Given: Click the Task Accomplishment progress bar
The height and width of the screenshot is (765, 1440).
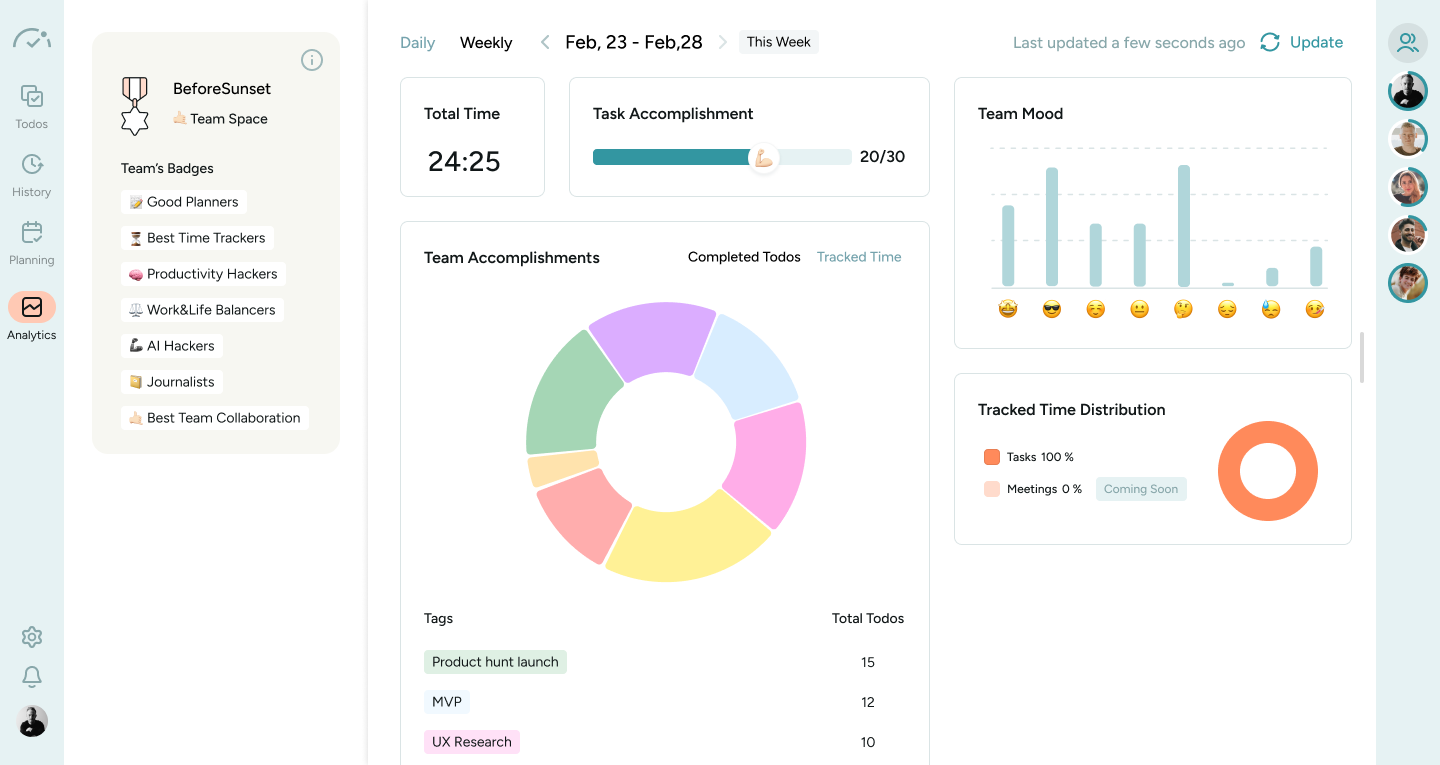Looking at the screenshot, I should click(720, 157).
